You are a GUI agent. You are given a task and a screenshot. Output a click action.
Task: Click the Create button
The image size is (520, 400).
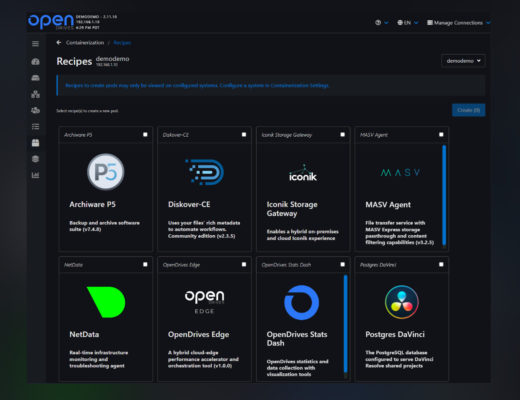468,110
